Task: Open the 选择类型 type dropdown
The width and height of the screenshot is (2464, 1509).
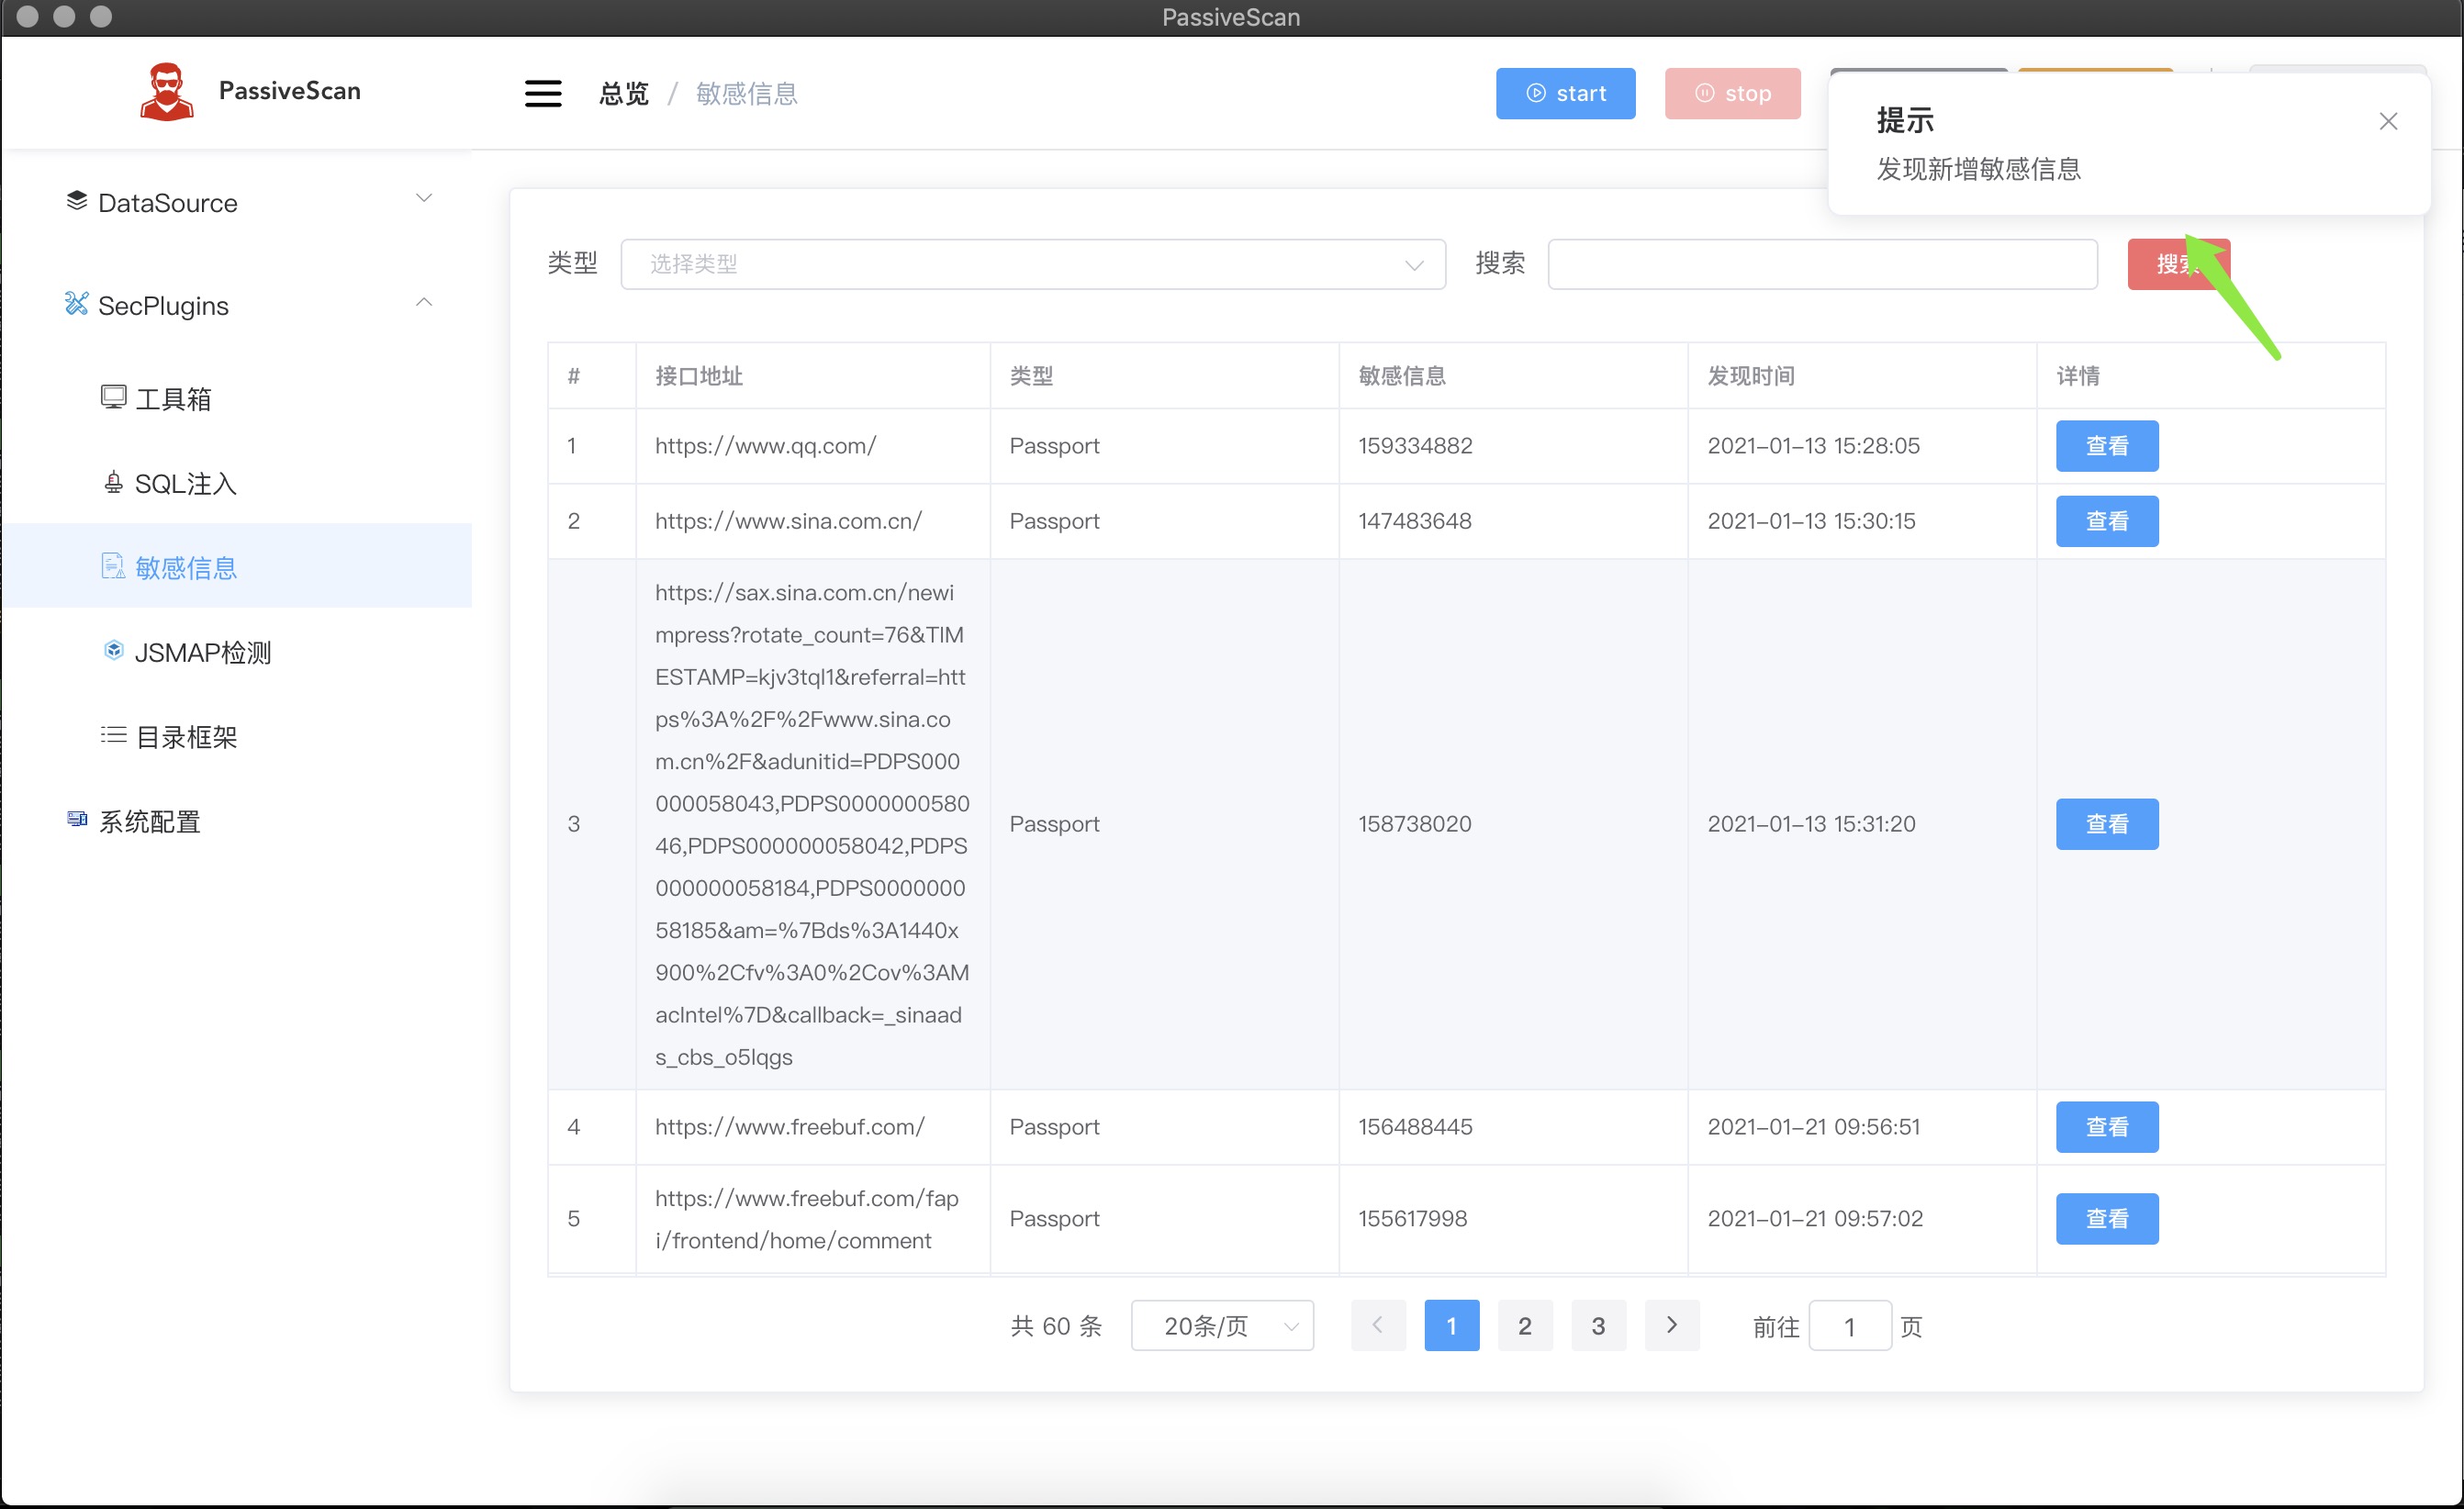Action: point(1032,264)
